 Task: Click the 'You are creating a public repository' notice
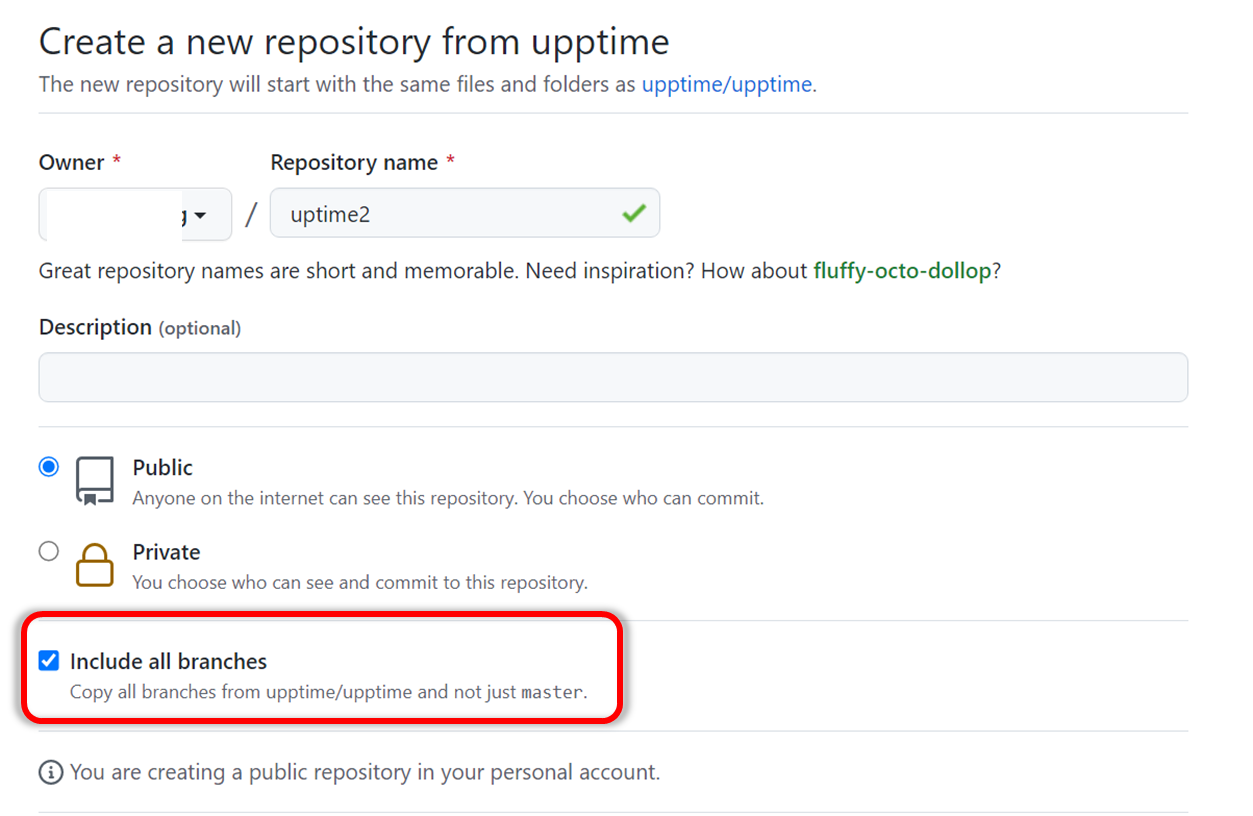[x=365, y=772]
